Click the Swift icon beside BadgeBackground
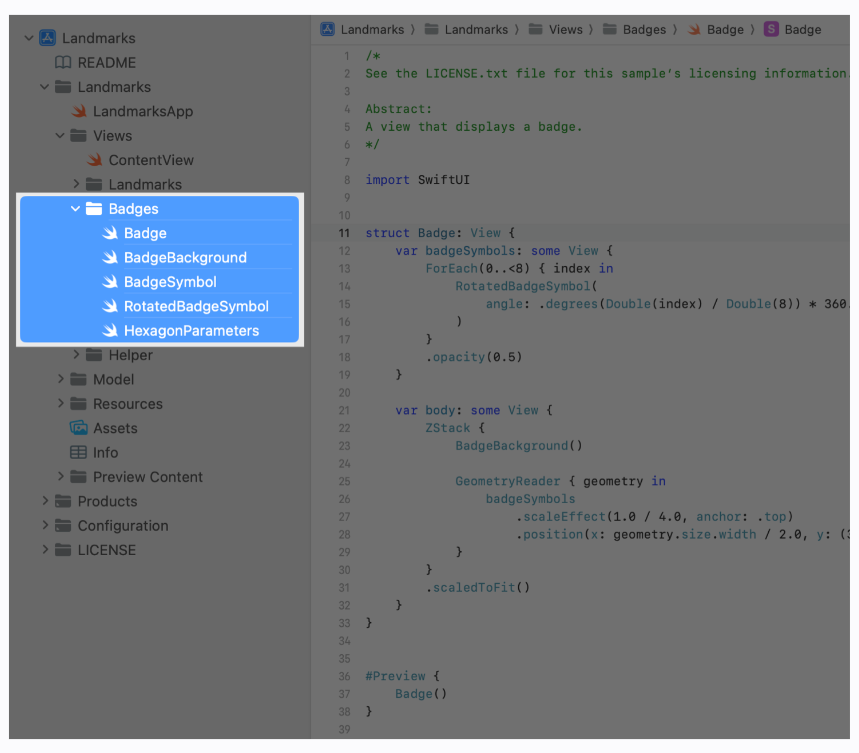This screenshot has height=753, width=859. (110, 257)
